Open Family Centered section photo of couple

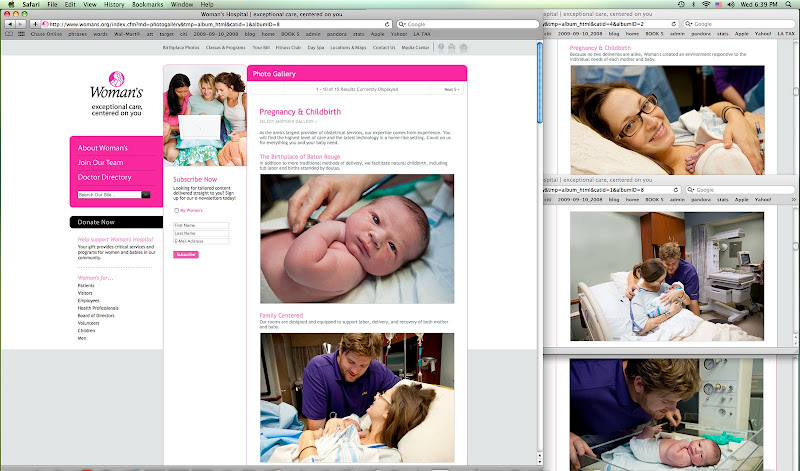tap(357, 398)
